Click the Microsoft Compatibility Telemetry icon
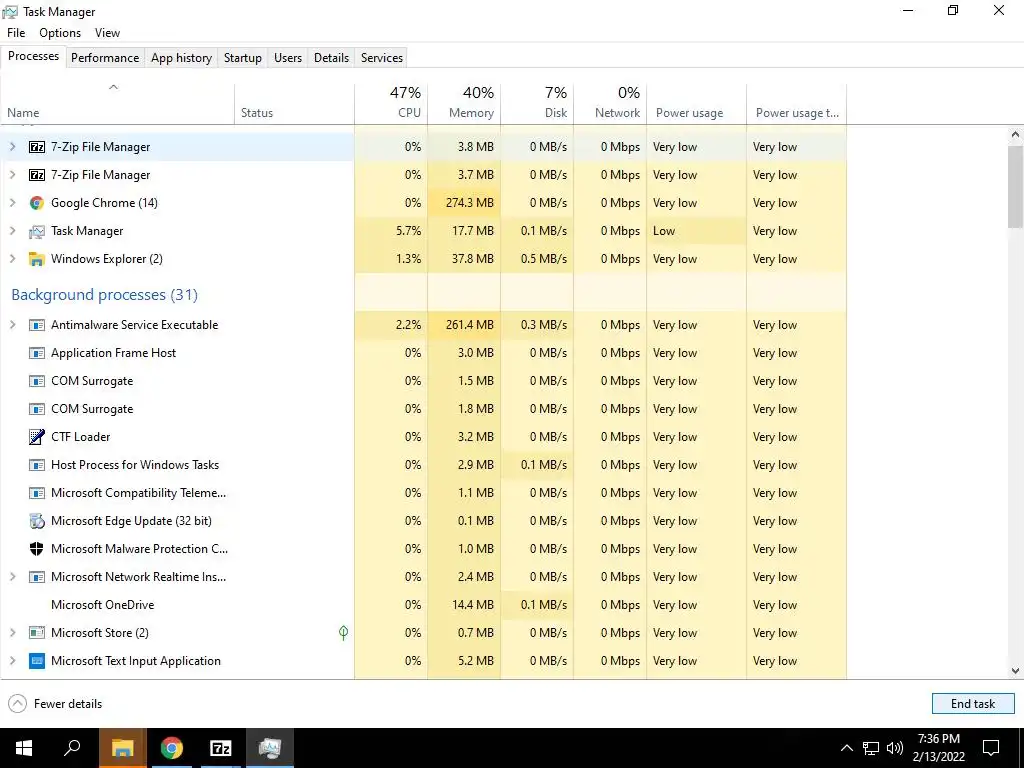Image resolution: width=1024 pixels, height=768 pixels. pos(37,493)
